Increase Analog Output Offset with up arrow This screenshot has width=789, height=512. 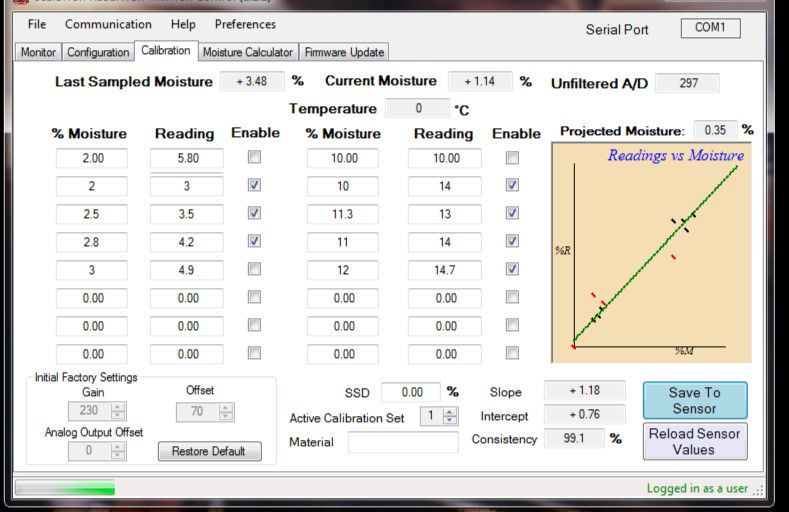pos(118,447)
